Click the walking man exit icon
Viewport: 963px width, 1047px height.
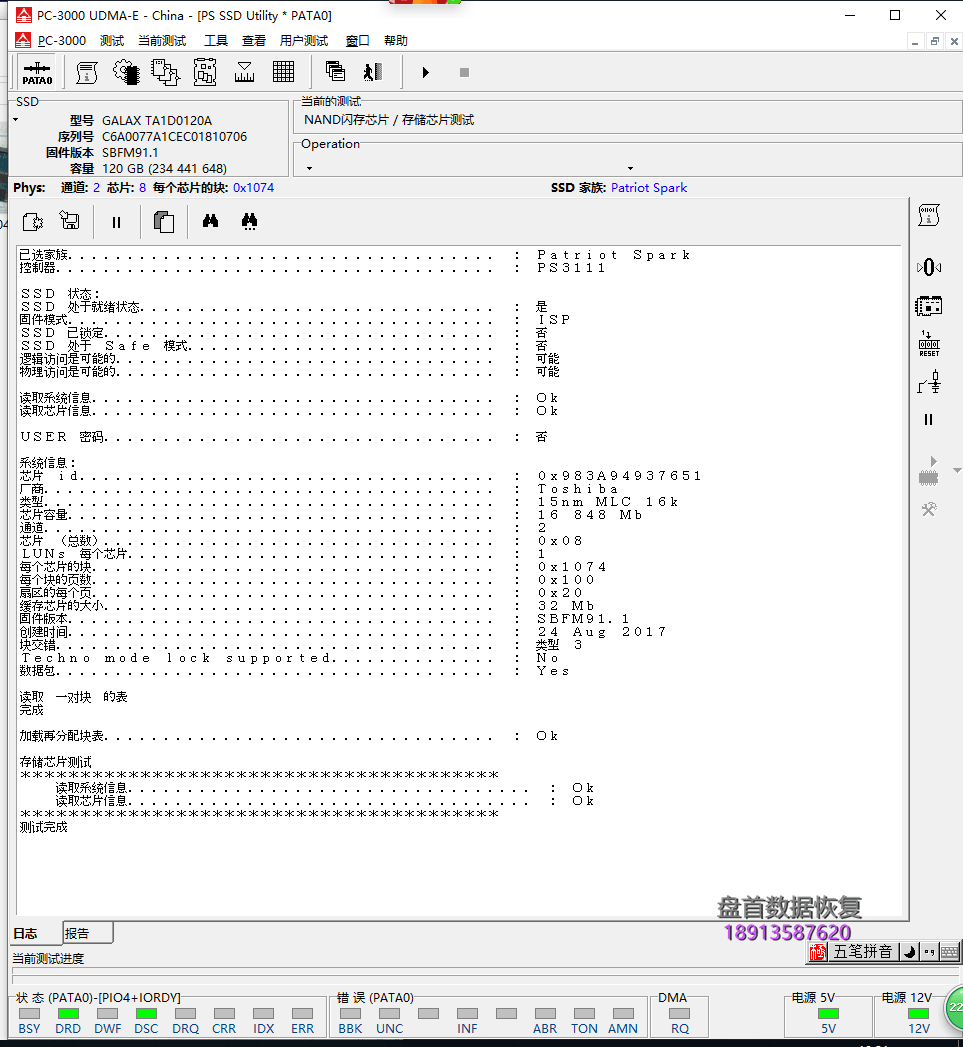373,71
